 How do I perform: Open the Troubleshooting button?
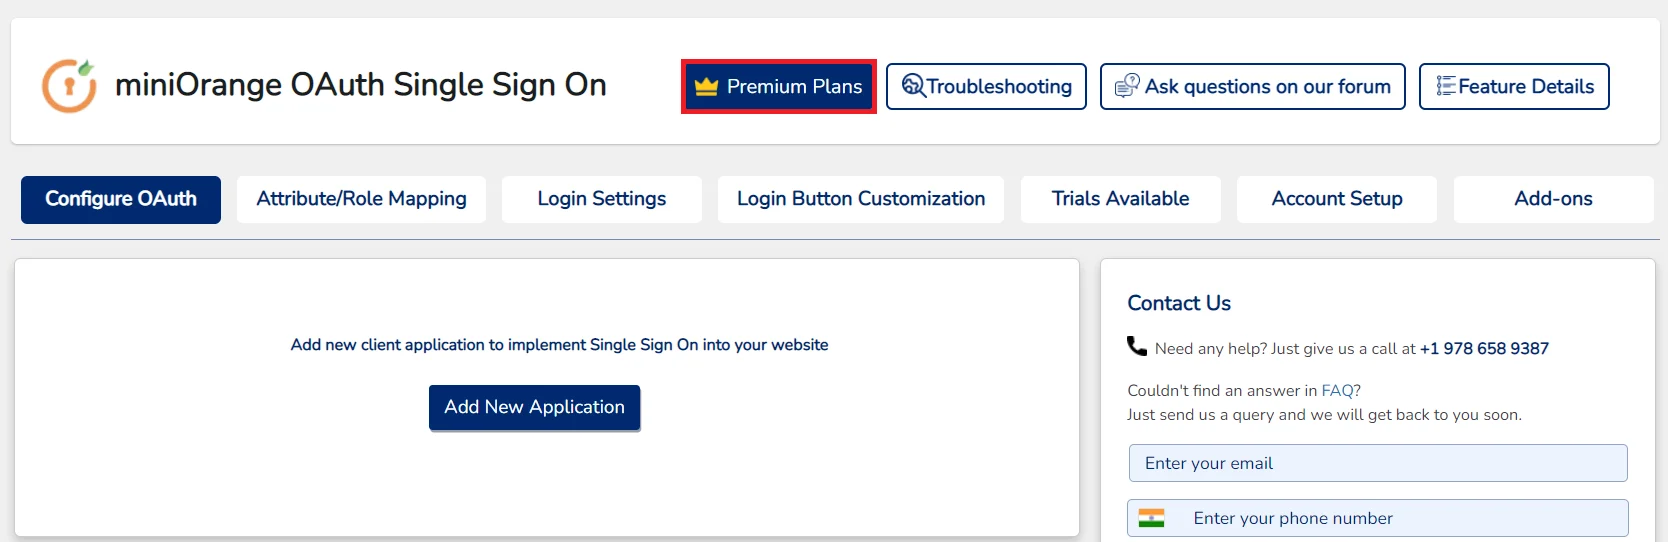986,87
